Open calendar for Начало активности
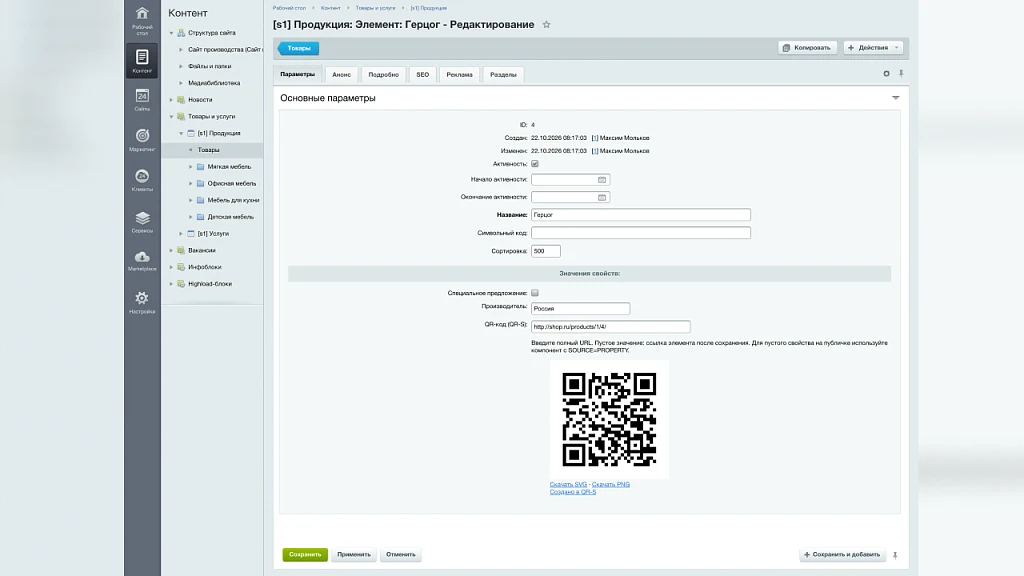The height and width of the screenshot is (576, 1024). [x=601, y=180]
